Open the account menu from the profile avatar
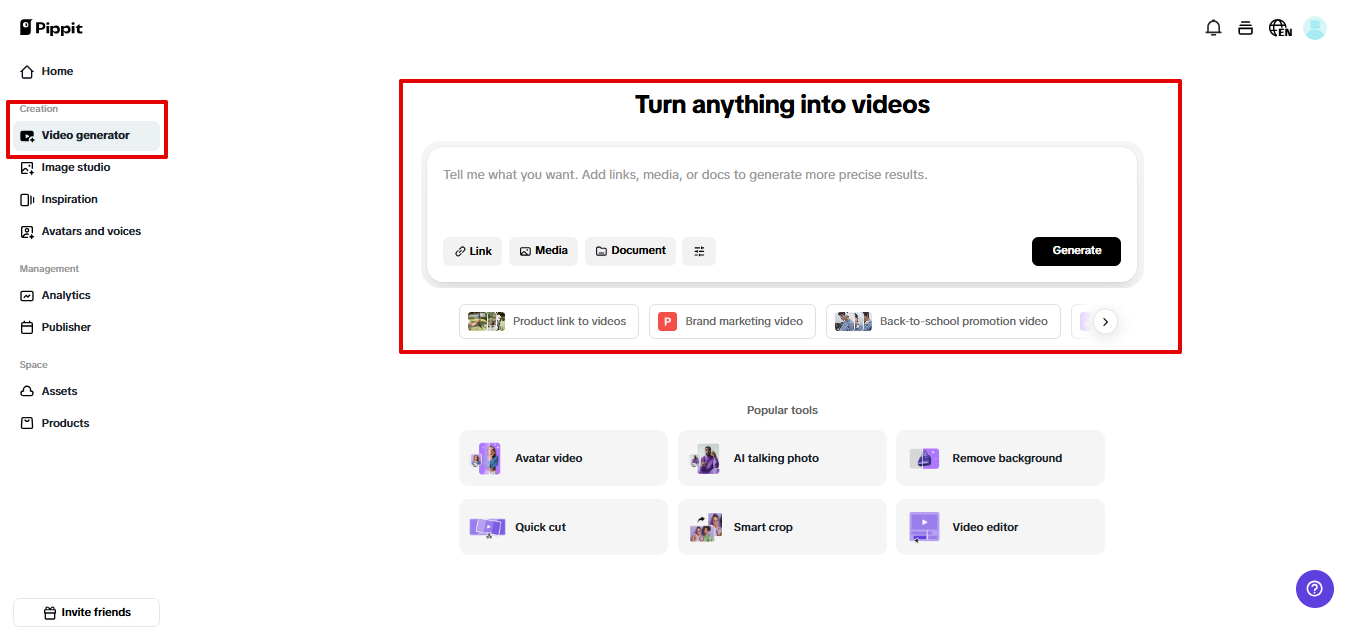This screenshot has height=638, width=1365. pos(1314,27)
